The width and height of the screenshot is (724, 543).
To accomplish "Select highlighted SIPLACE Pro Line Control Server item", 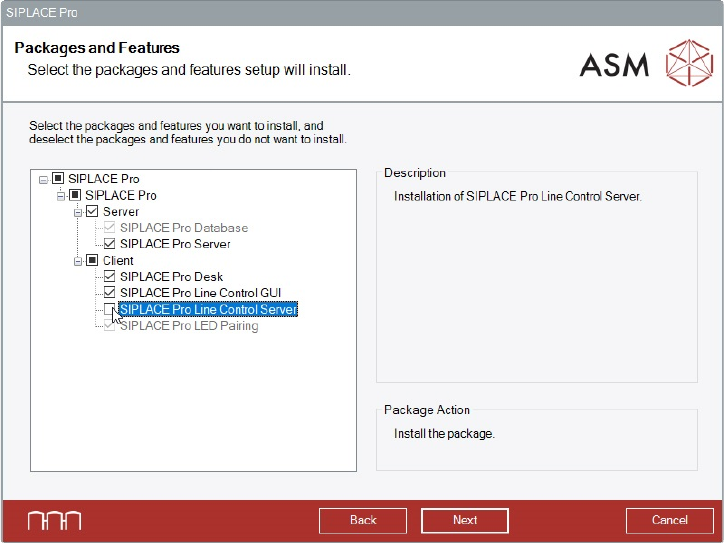I will [x=208, y=309].
